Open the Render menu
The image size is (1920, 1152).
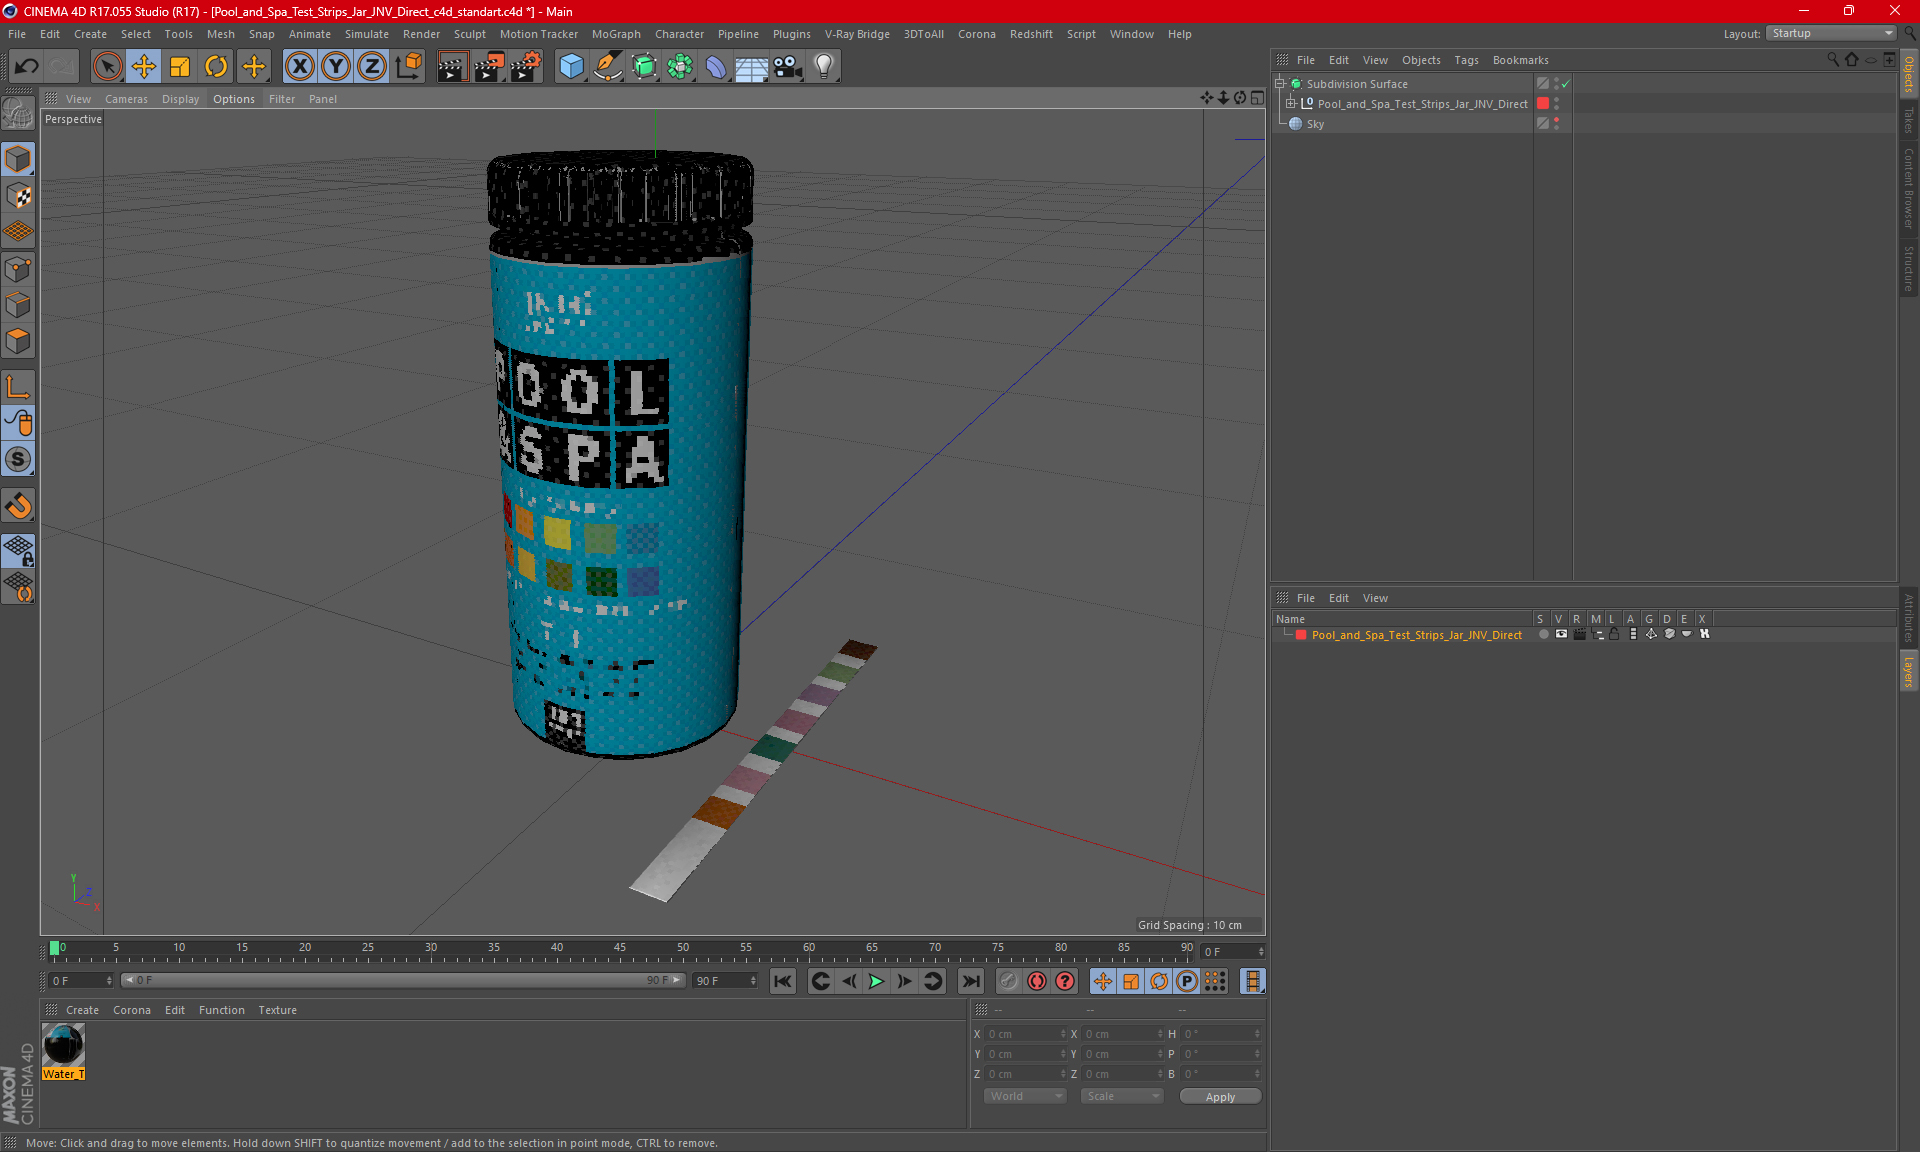[x=421, y=34]
